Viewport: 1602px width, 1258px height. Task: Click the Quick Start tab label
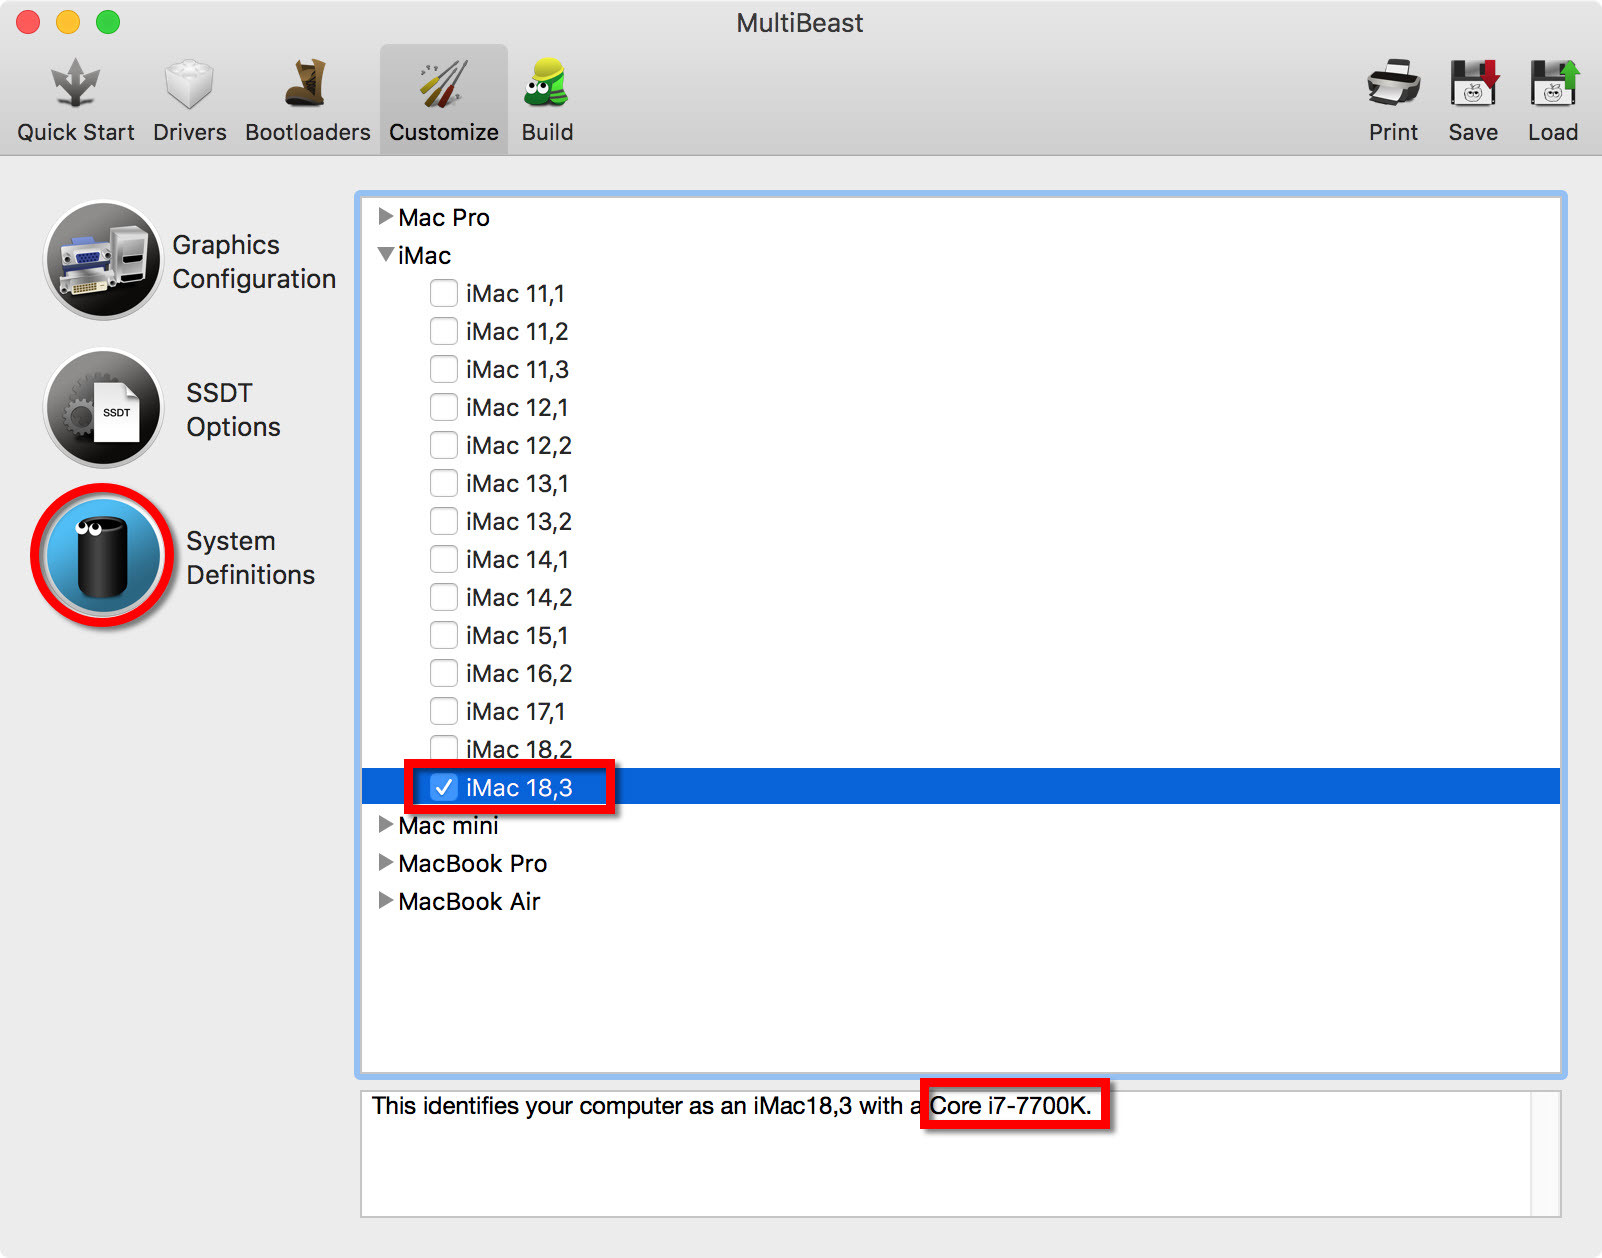point(75,132)
